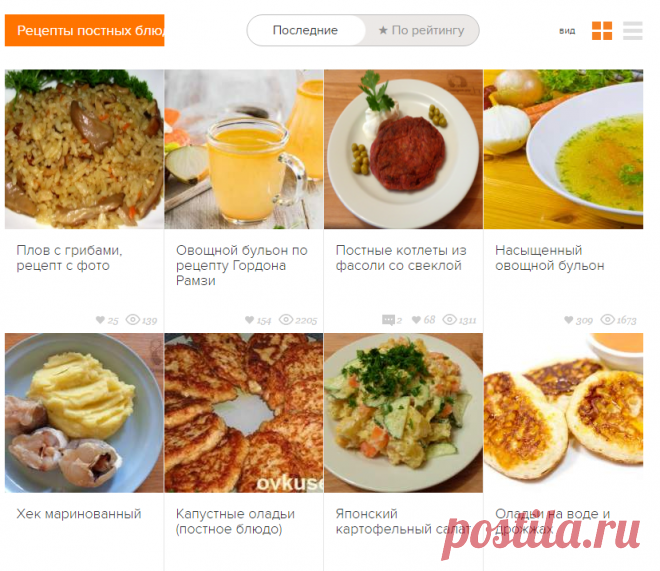This screenshot has height=571, width=660.
Task: Open Овощной бульон по рецепту Гордона Рамзи link
Action: click(242, 266)
